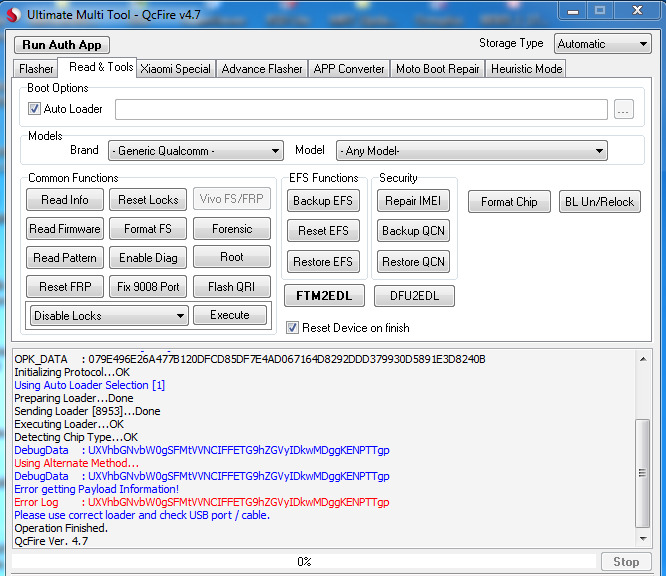This screenshot has height=576, width=666.
Task: Click the Run Auth App button
Action: [62, 45]
